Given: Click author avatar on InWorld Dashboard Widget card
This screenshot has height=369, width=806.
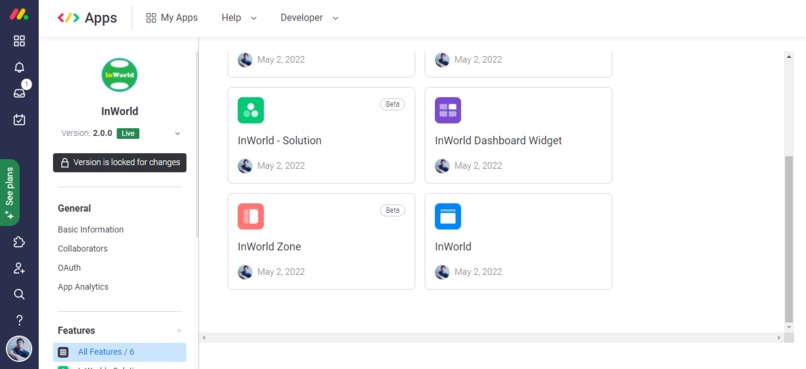Looking at the screenshot, I should [442, 165].
